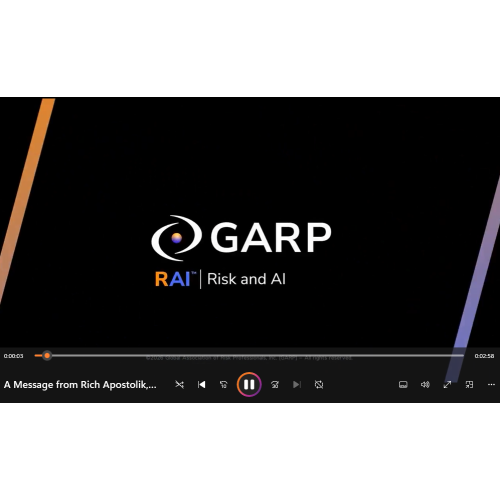Open the volume control
The width and height of the screenshot is (500, 500).
pyautogui.click(x=425, y=384)
